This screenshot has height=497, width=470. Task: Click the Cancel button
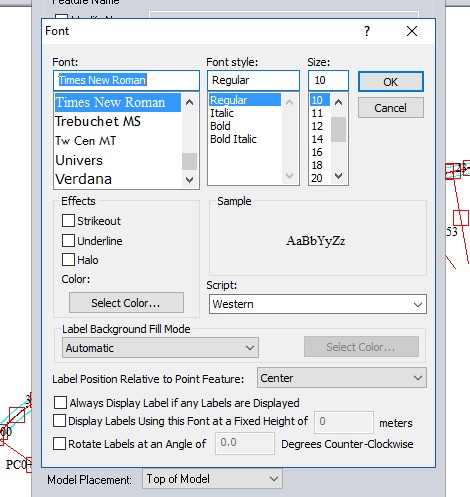tap(391, 108)
